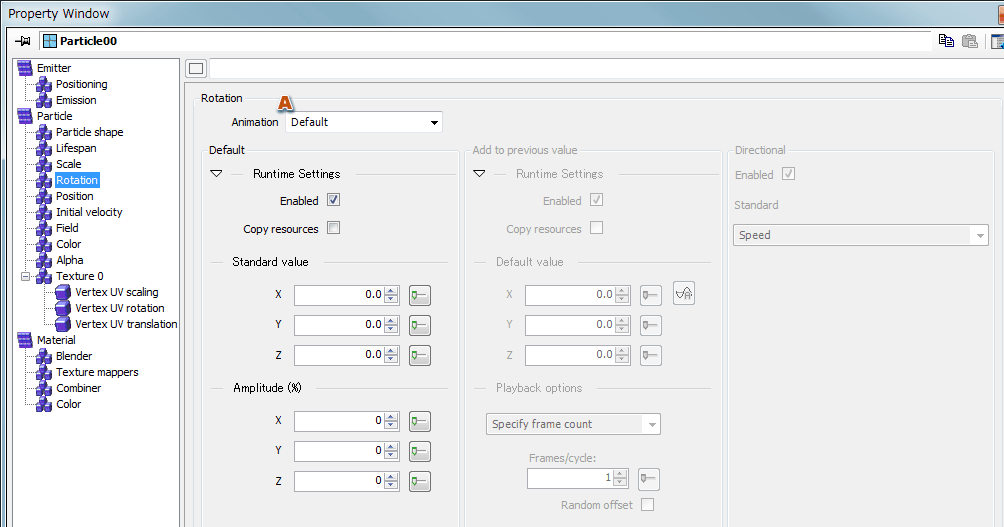The width and height of the screenshot is (1004, 527).
Task: Enable Copy resources in Default section
Action: pyautogui.click(x=334, y=228)
